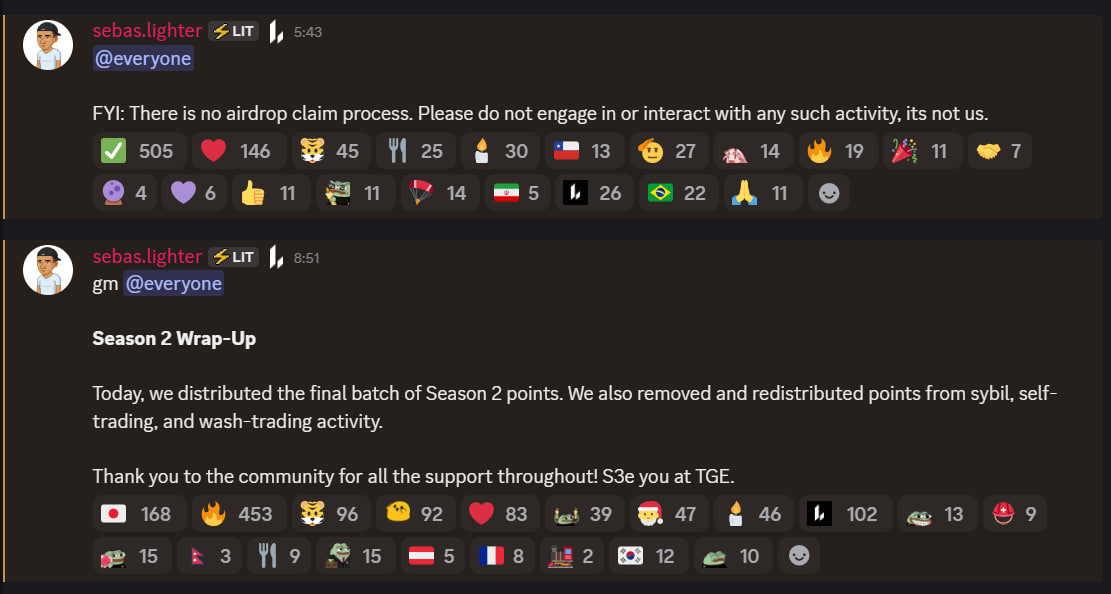Viewport: 1111px width, 594px height.
Task: Open emoji picker on the airdrop message
Action: coord(829,193)
